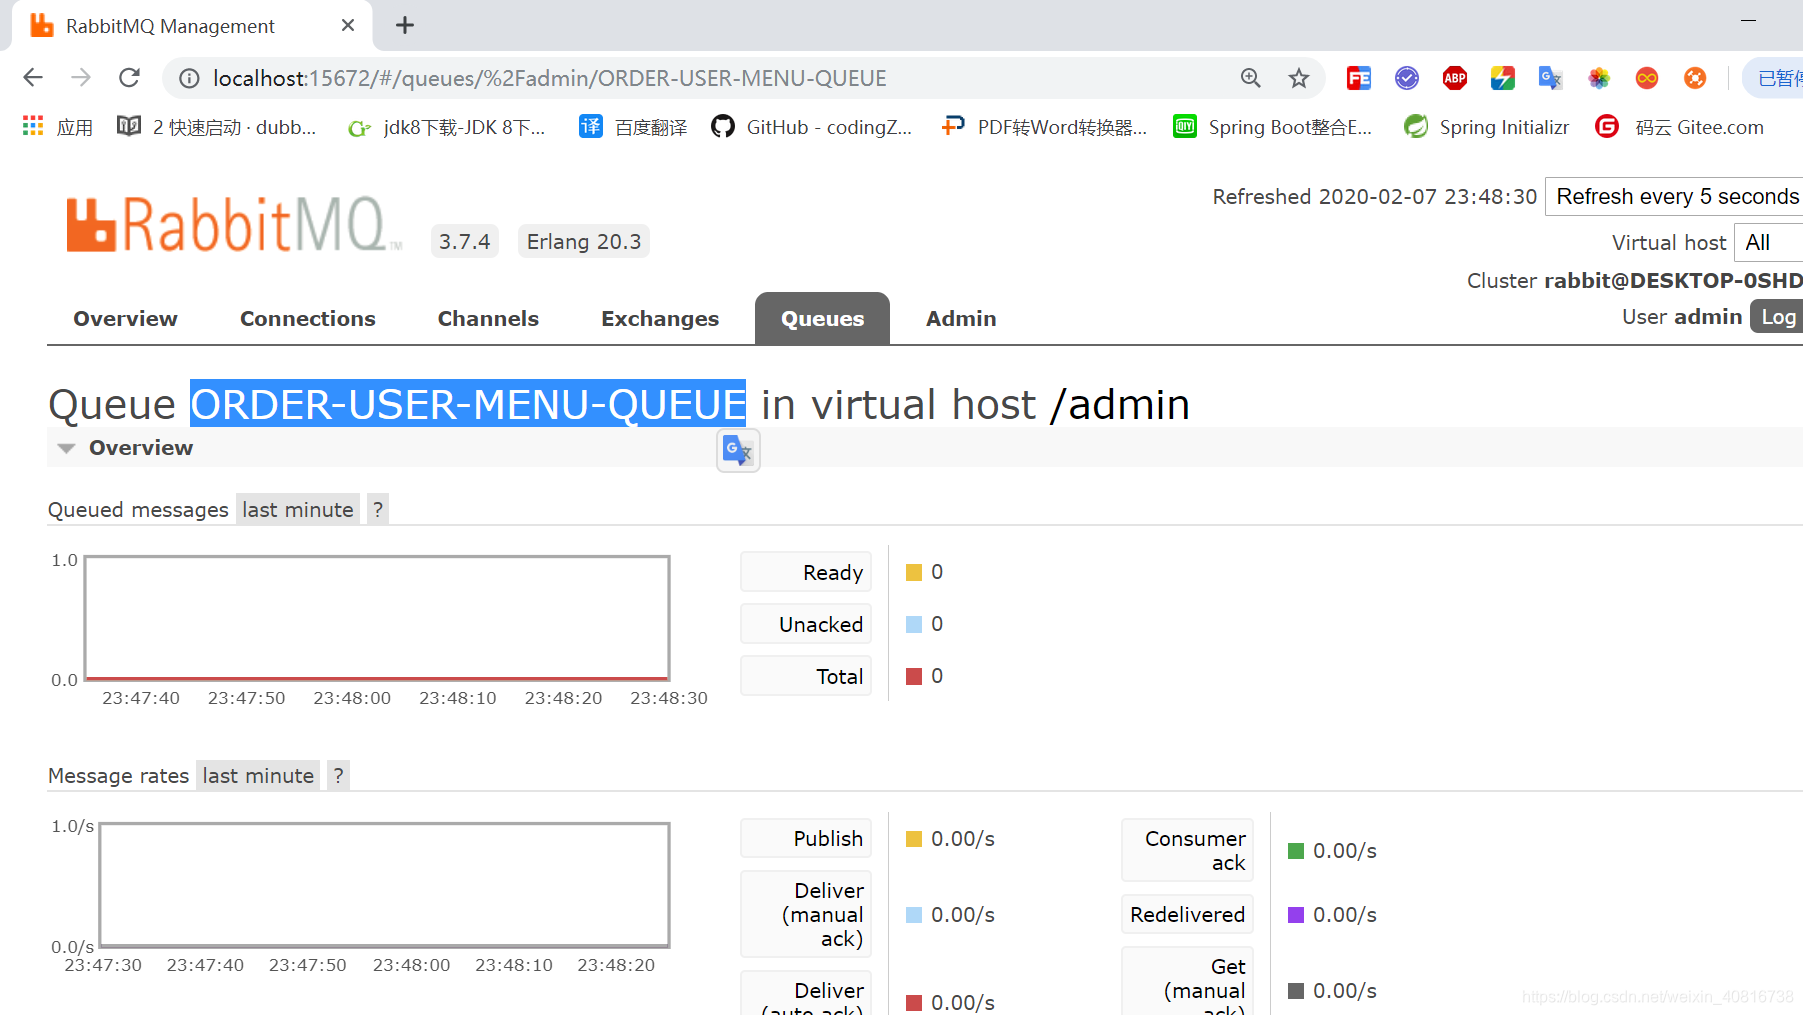Show help for Message rates
Image resolution: width=1803 pixels, height=1015 pixels.
tap(338, 776)
